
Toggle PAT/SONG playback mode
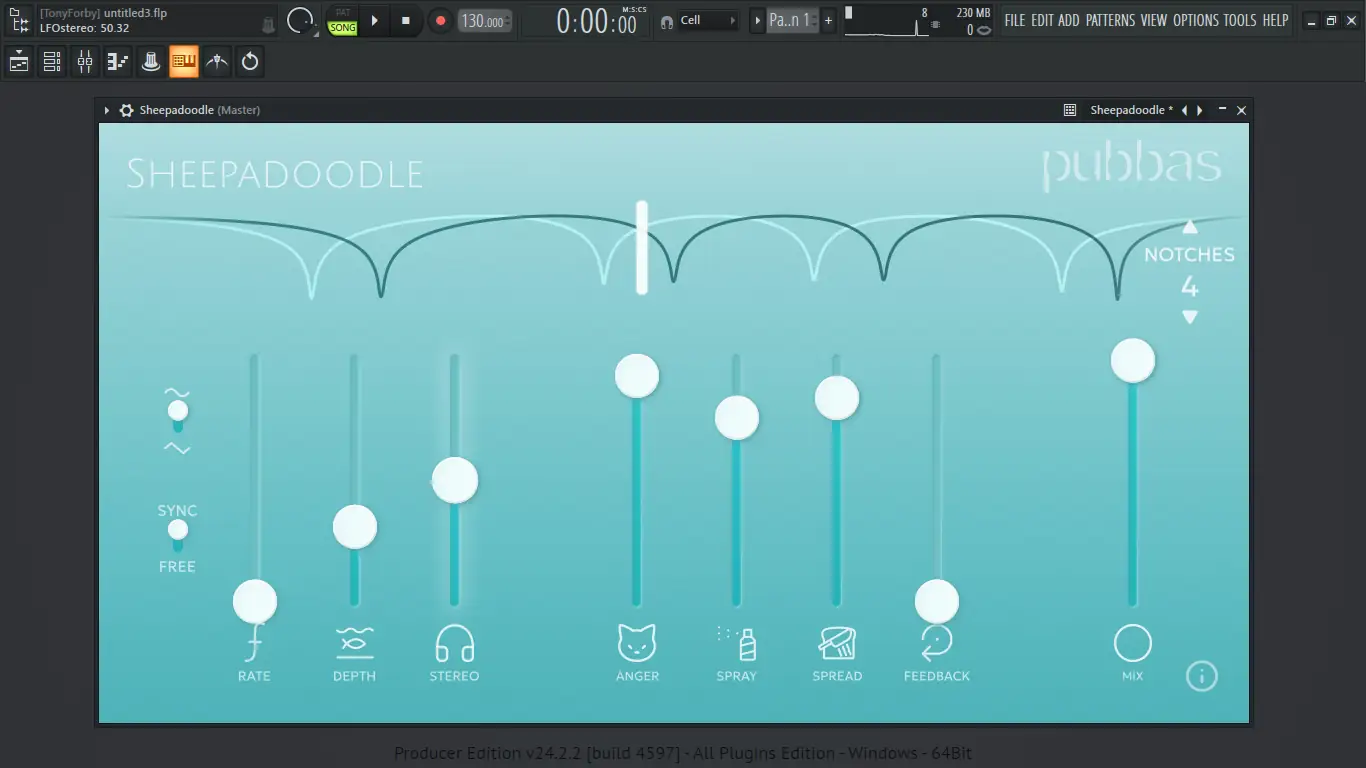point(343,20)
